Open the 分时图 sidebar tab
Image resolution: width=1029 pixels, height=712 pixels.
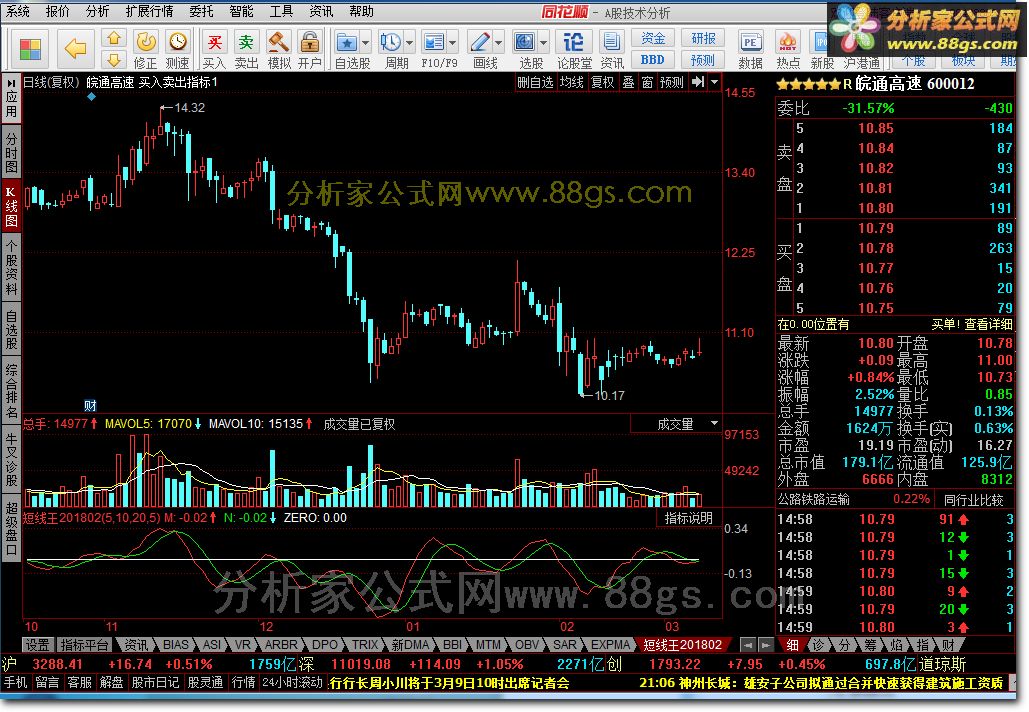[11, 152]
